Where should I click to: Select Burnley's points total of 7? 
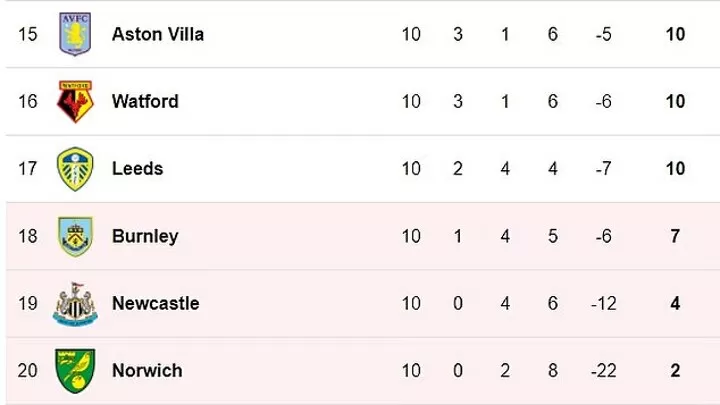(x=675, y=236)
